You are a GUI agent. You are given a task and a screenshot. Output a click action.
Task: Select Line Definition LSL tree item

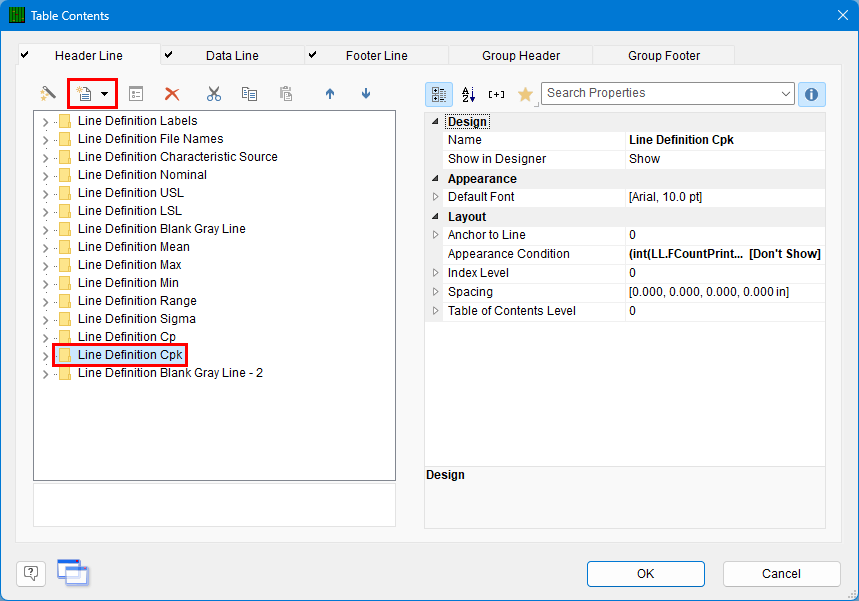[129, 211]
